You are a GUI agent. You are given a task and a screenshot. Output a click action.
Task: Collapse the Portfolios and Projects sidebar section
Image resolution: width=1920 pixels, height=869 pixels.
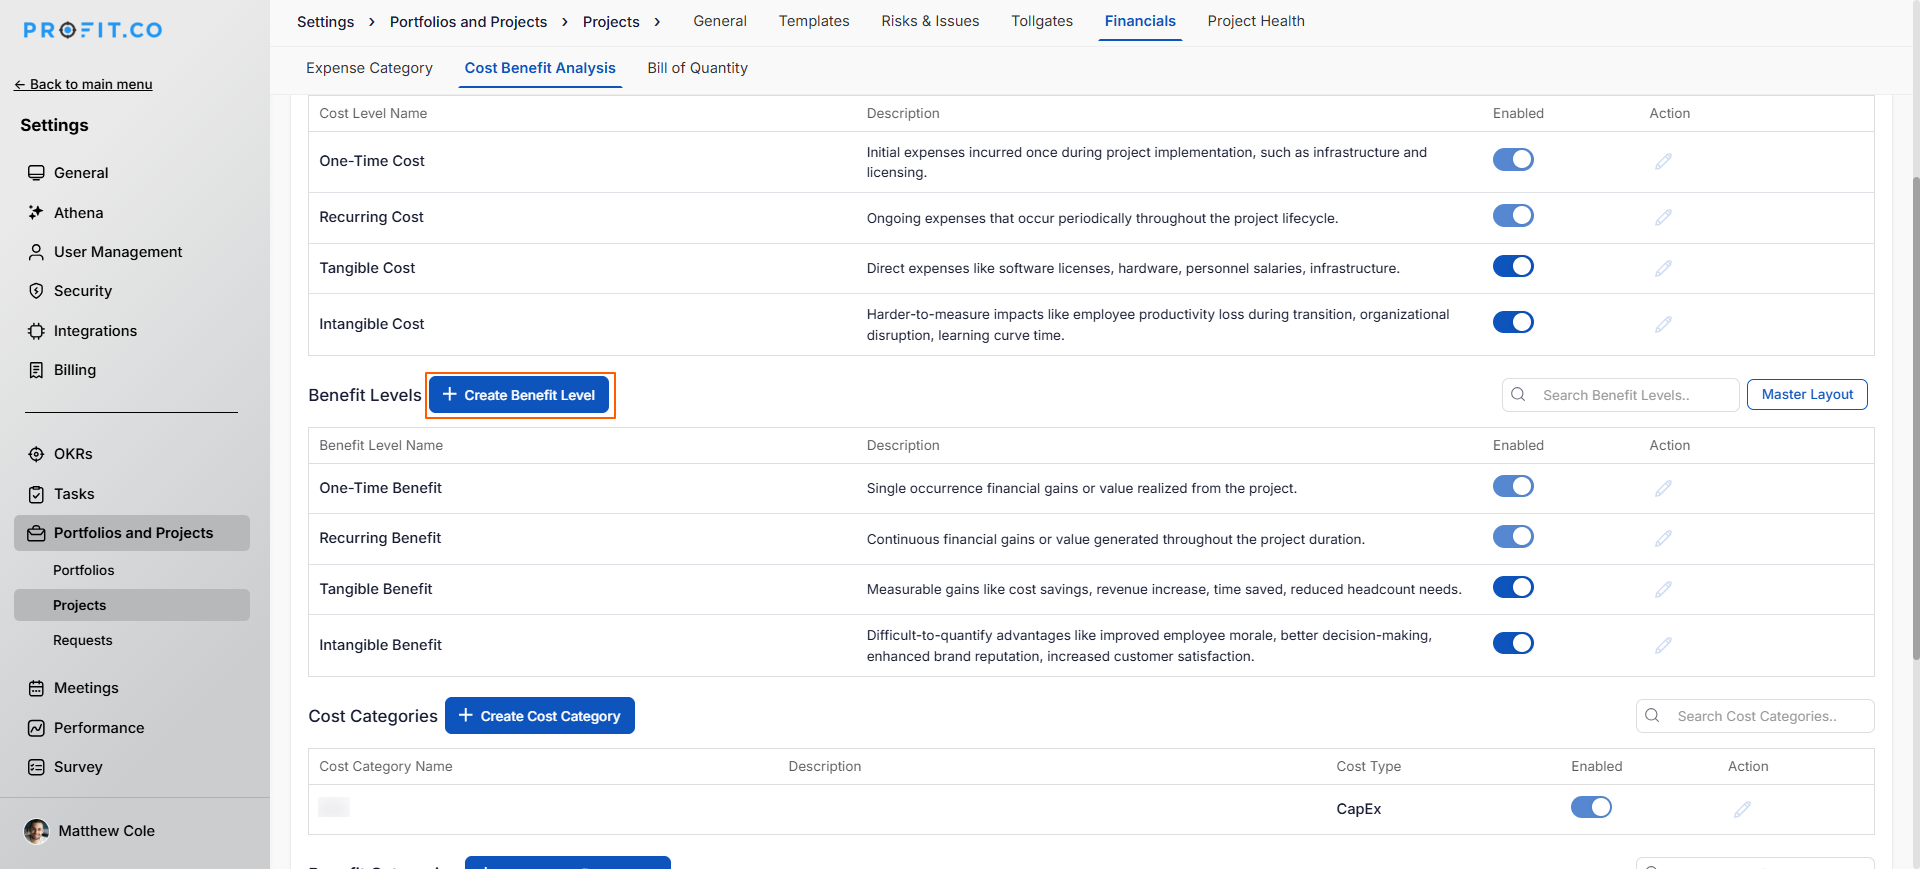(132, 533)
